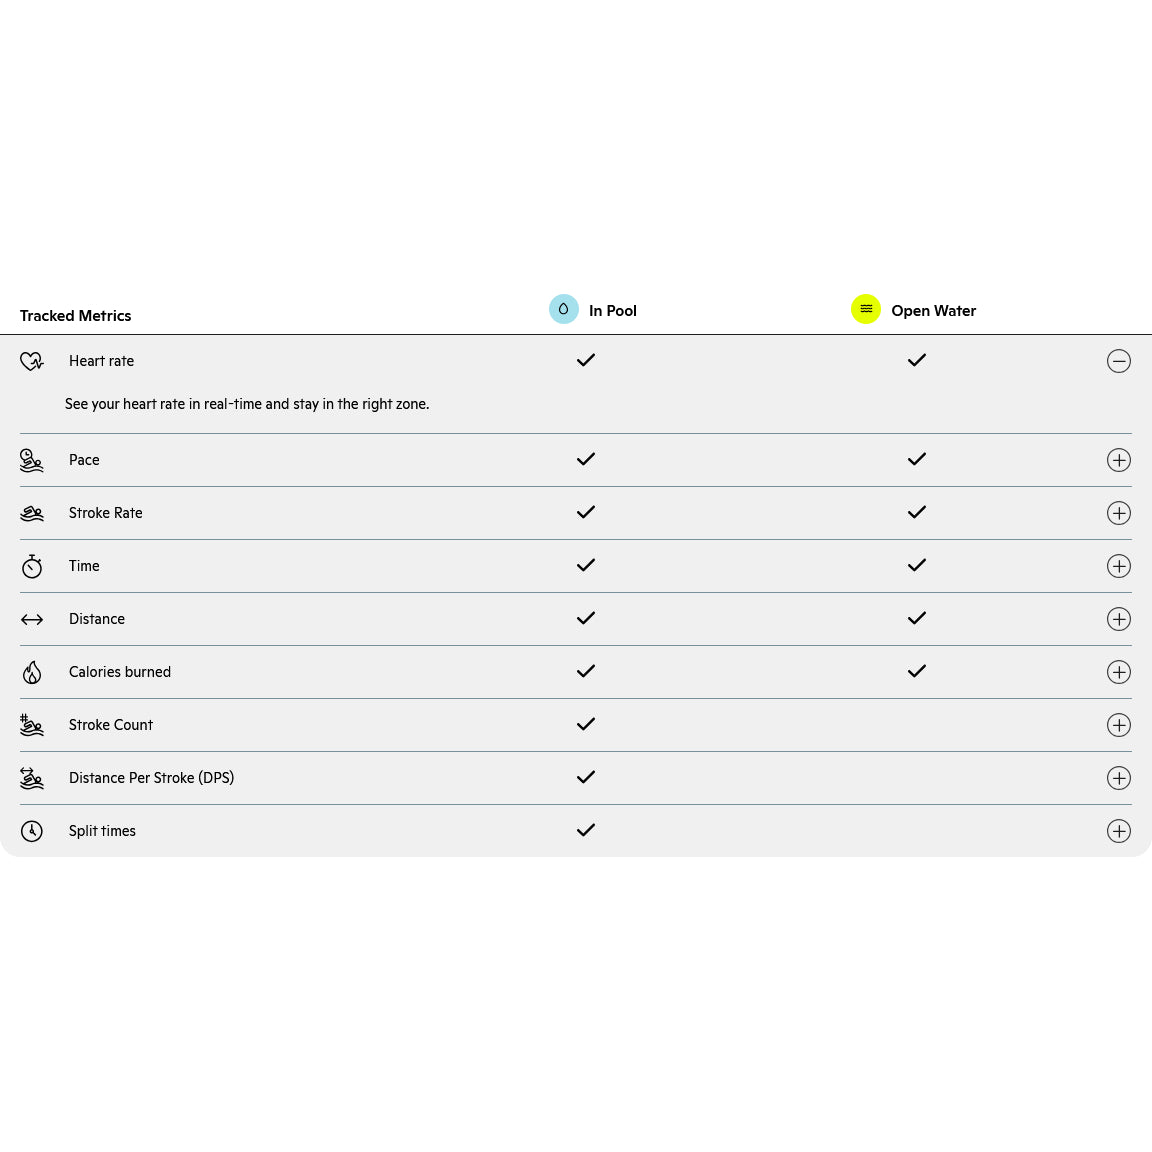Image resolution: width=1152 pixels, height=1152 pixels.
Task: Click the Calories burned label
Action: pyautogui.click(x=120, y=672)
